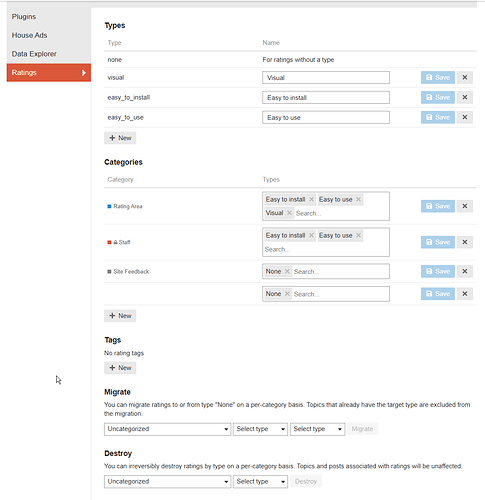Open Data Explorer in sidebar
The width and height of the screenshot is (485, 500).
49,54
